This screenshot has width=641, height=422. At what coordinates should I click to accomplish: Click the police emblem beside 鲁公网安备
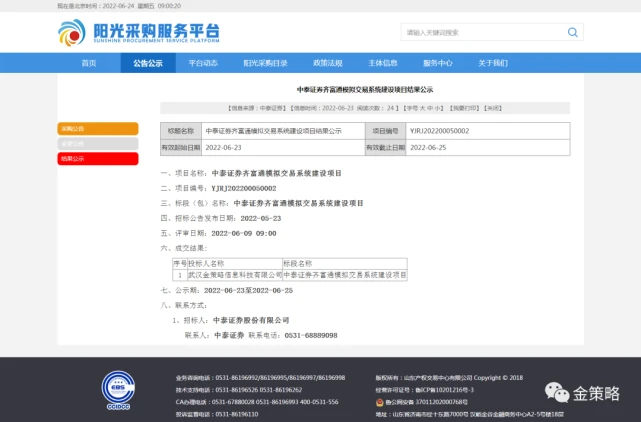(379, 402)
